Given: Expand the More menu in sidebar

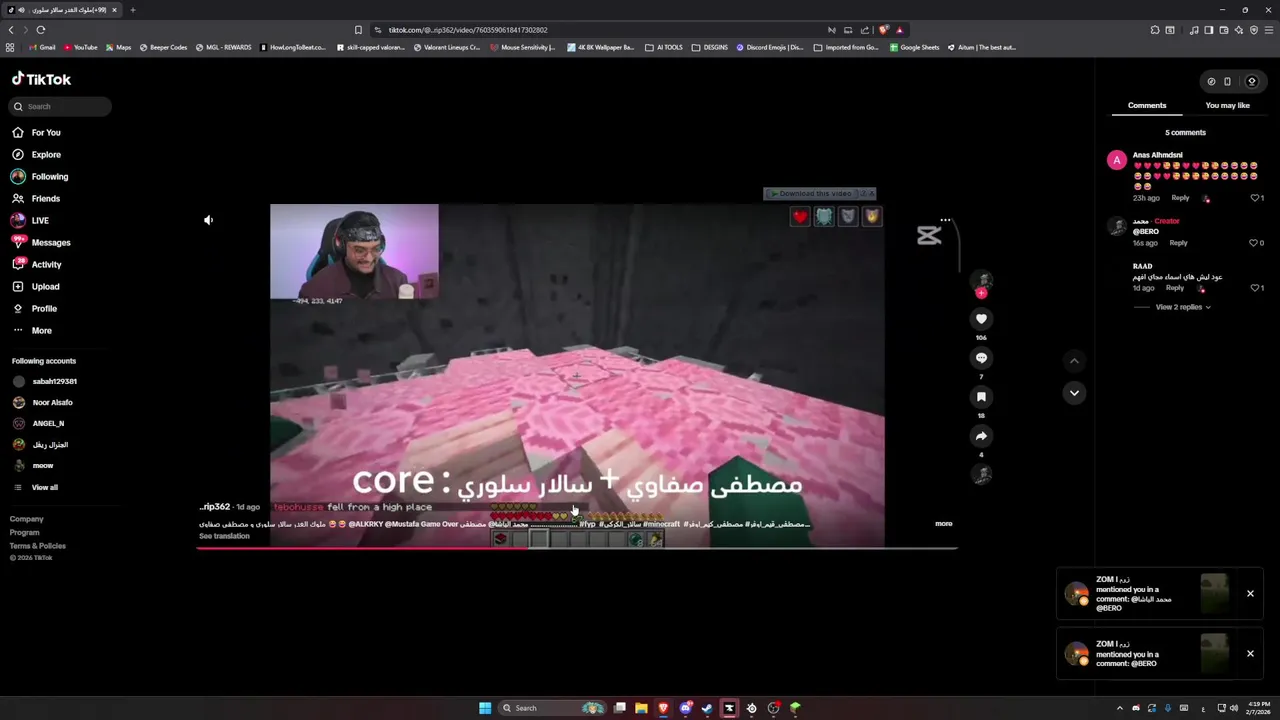Looking at the screenshot, I should (x=31, y=330).
